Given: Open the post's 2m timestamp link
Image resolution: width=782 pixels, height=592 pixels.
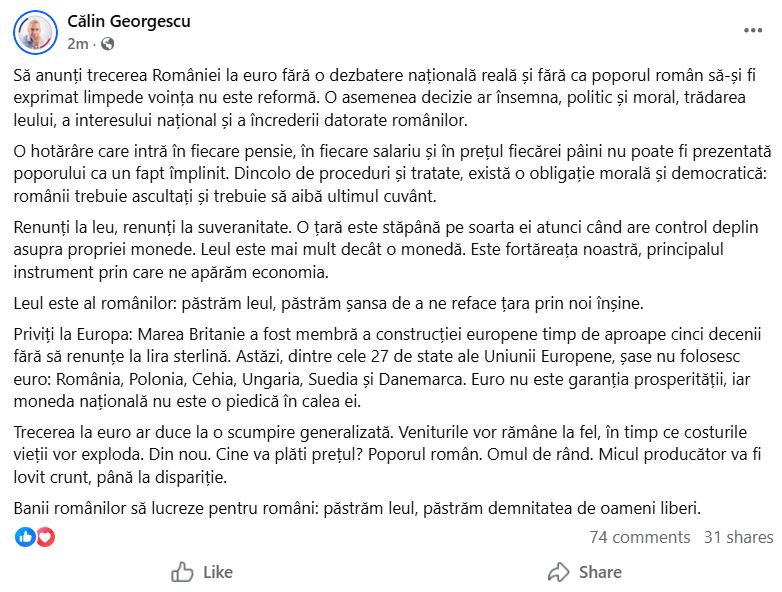Looking at the screenshot, I should click(x=78, y=44).
